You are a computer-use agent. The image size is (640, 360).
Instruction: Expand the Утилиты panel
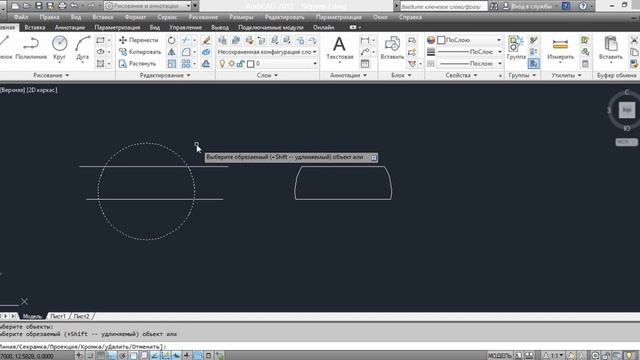coord(567,76)
